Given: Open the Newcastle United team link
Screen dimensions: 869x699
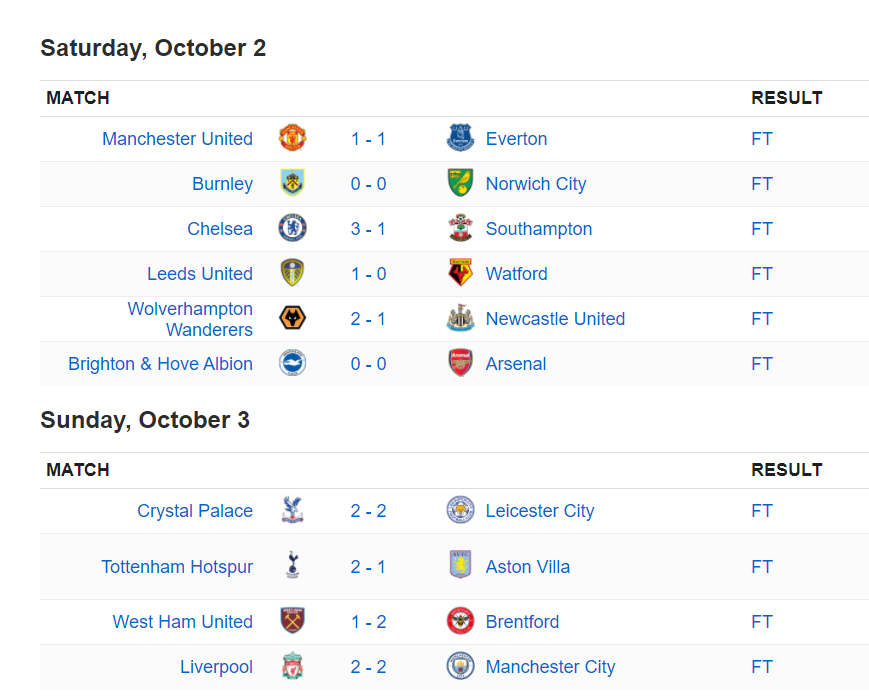Looking at the screenshot, I should 555,319.
